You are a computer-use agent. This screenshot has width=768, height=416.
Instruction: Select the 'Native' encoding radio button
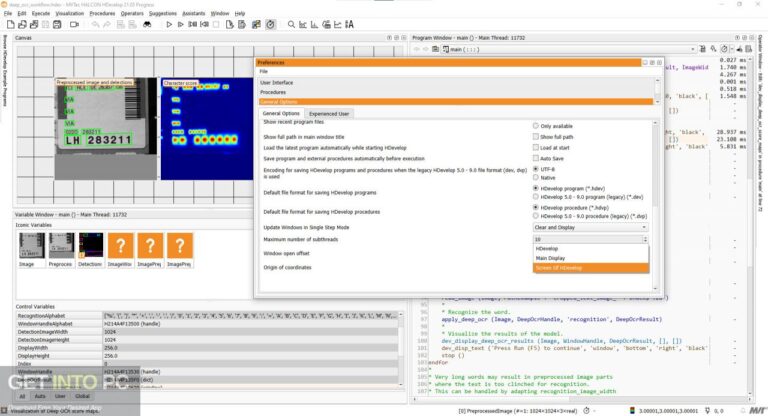535,177
